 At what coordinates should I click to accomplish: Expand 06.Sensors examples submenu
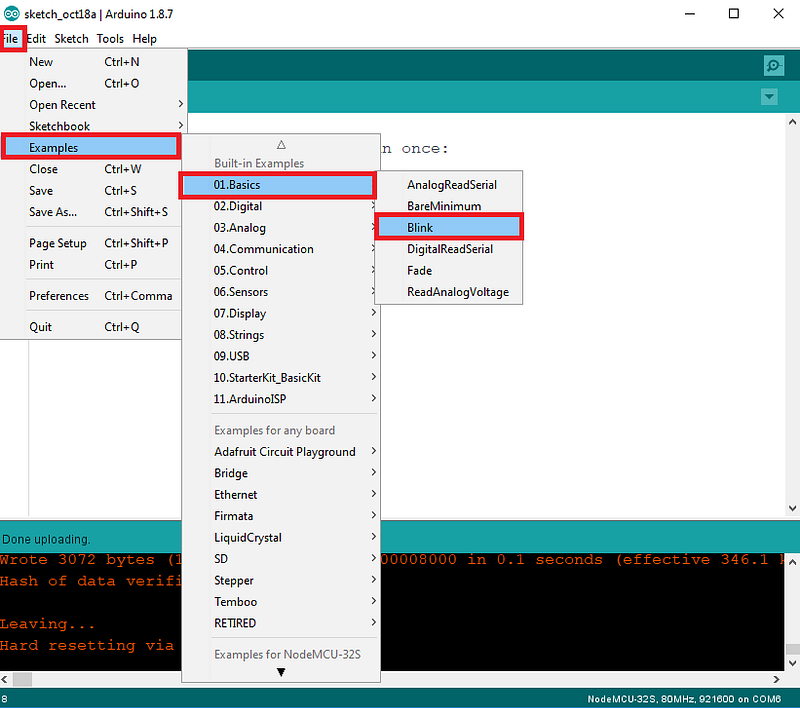click(281, 292)
